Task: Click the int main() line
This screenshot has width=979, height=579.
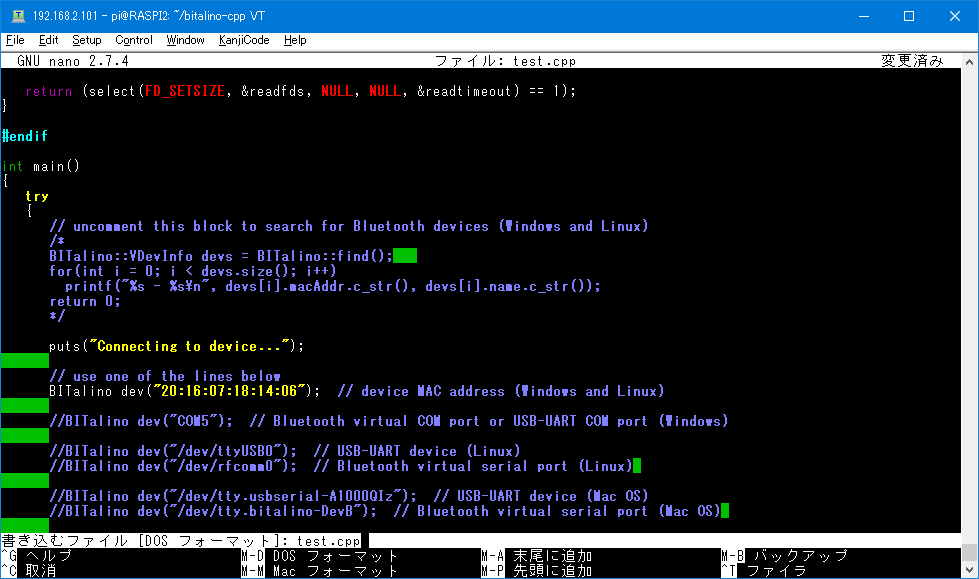Action: [x=41, y=166]
